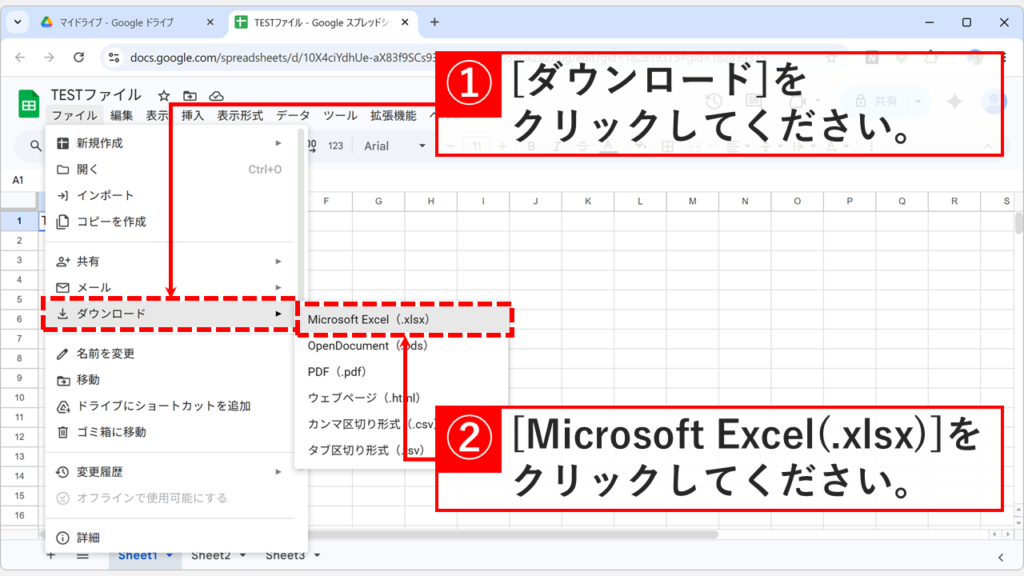1024x576 pixels.
Task: Click the horizontal scrollbar
Action: 513,534
